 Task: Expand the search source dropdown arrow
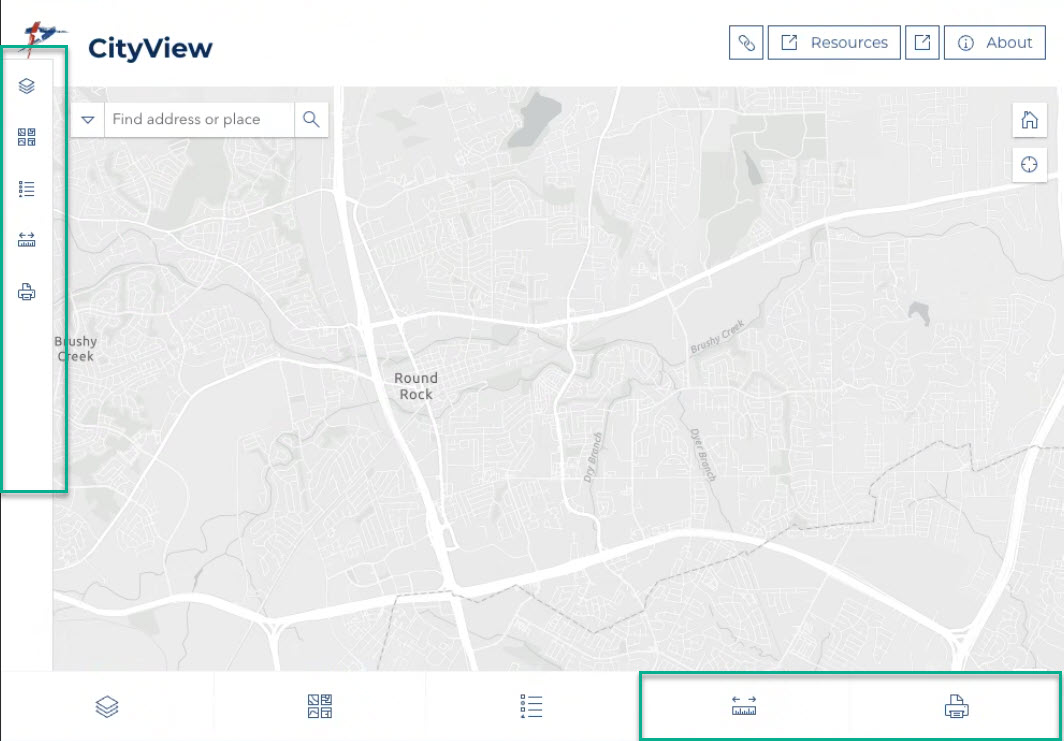tap(88, 119)
